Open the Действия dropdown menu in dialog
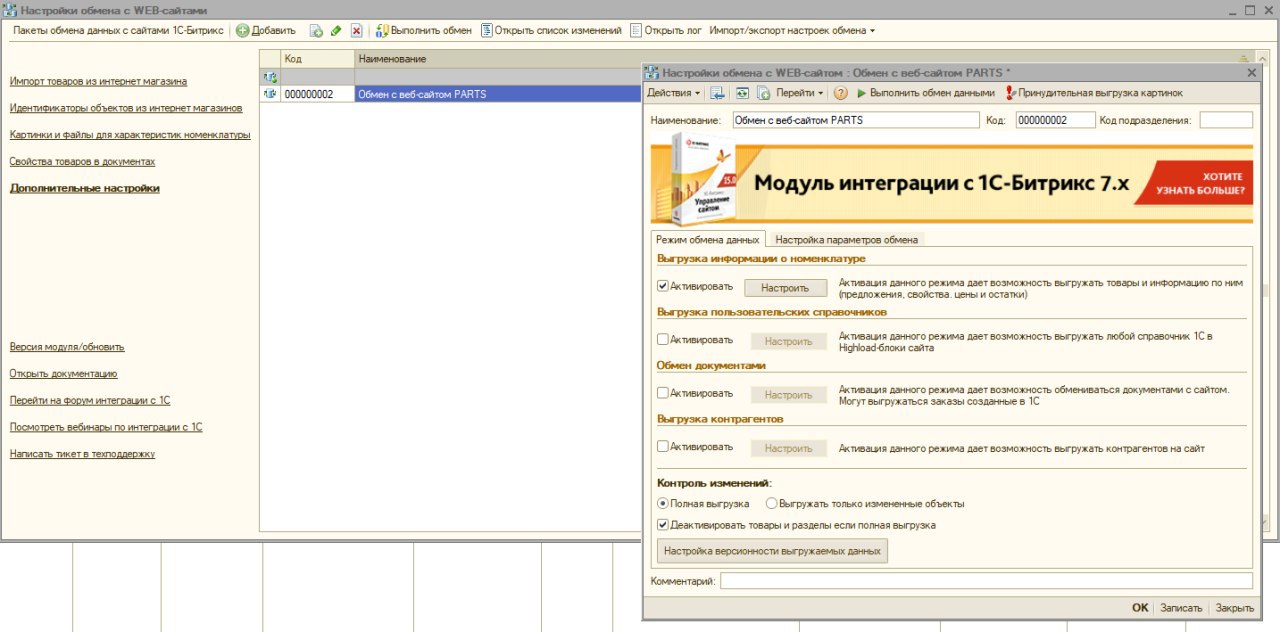1280x632 pixels. (x=673, y=93)
